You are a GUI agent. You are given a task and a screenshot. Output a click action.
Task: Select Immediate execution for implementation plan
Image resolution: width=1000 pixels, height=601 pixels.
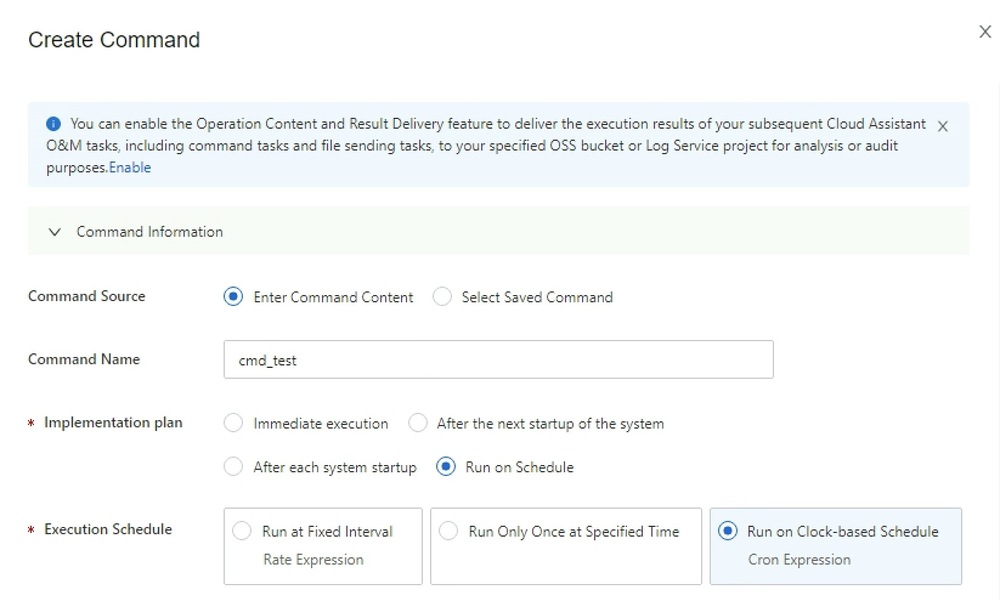click(232, 423)
